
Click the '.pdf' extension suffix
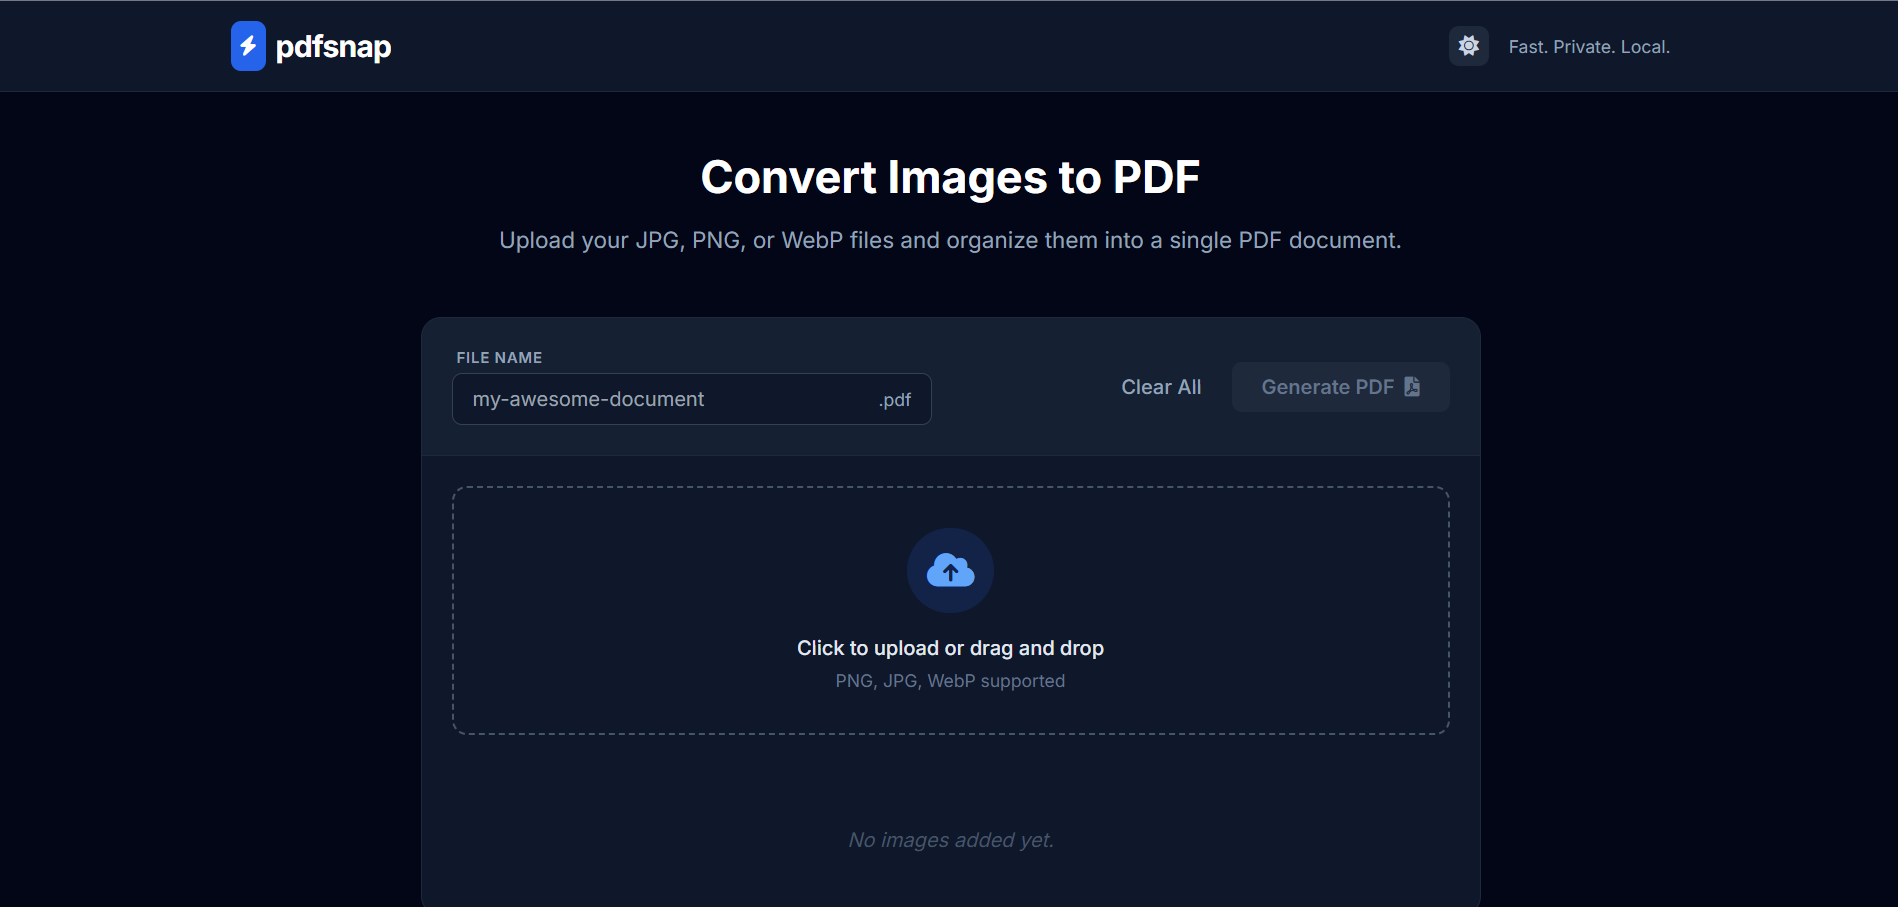895,400
